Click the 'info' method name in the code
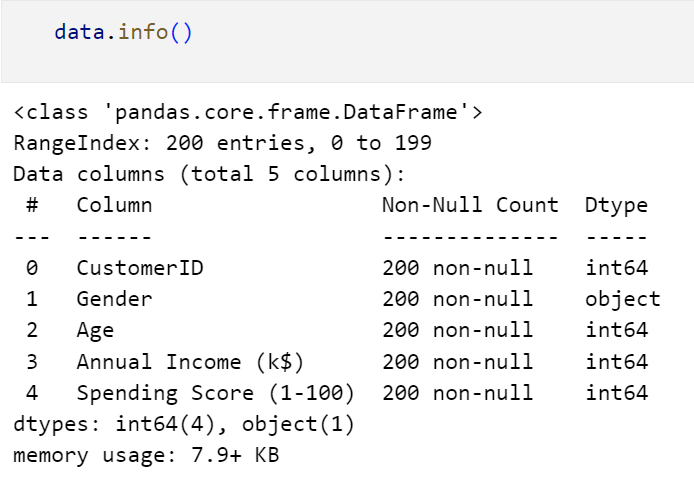Image resolution: width=694 pixels, height=481 pixels. 143,32
